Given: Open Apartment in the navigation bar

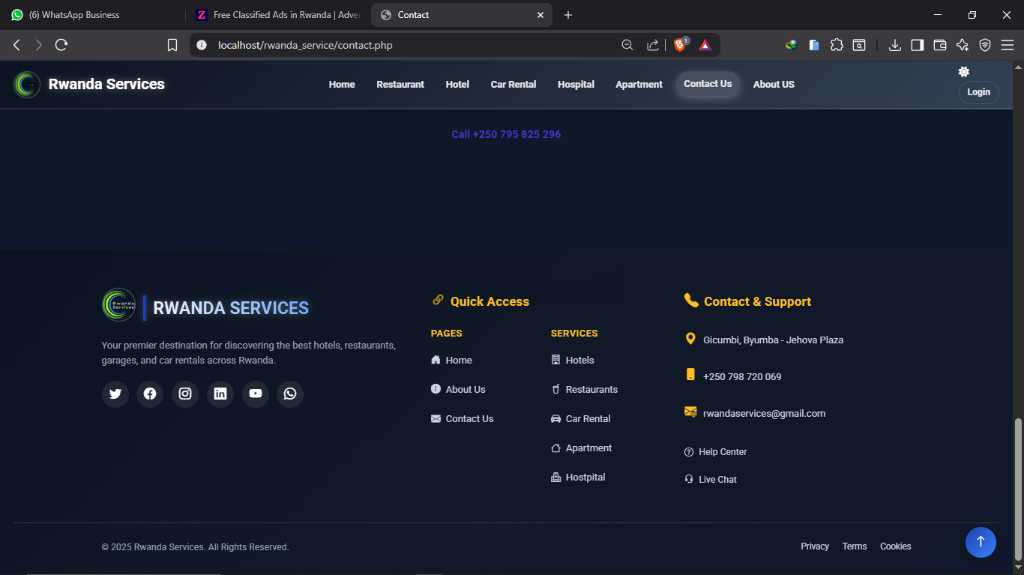Looking at the screenshot, I should point(639,84).
